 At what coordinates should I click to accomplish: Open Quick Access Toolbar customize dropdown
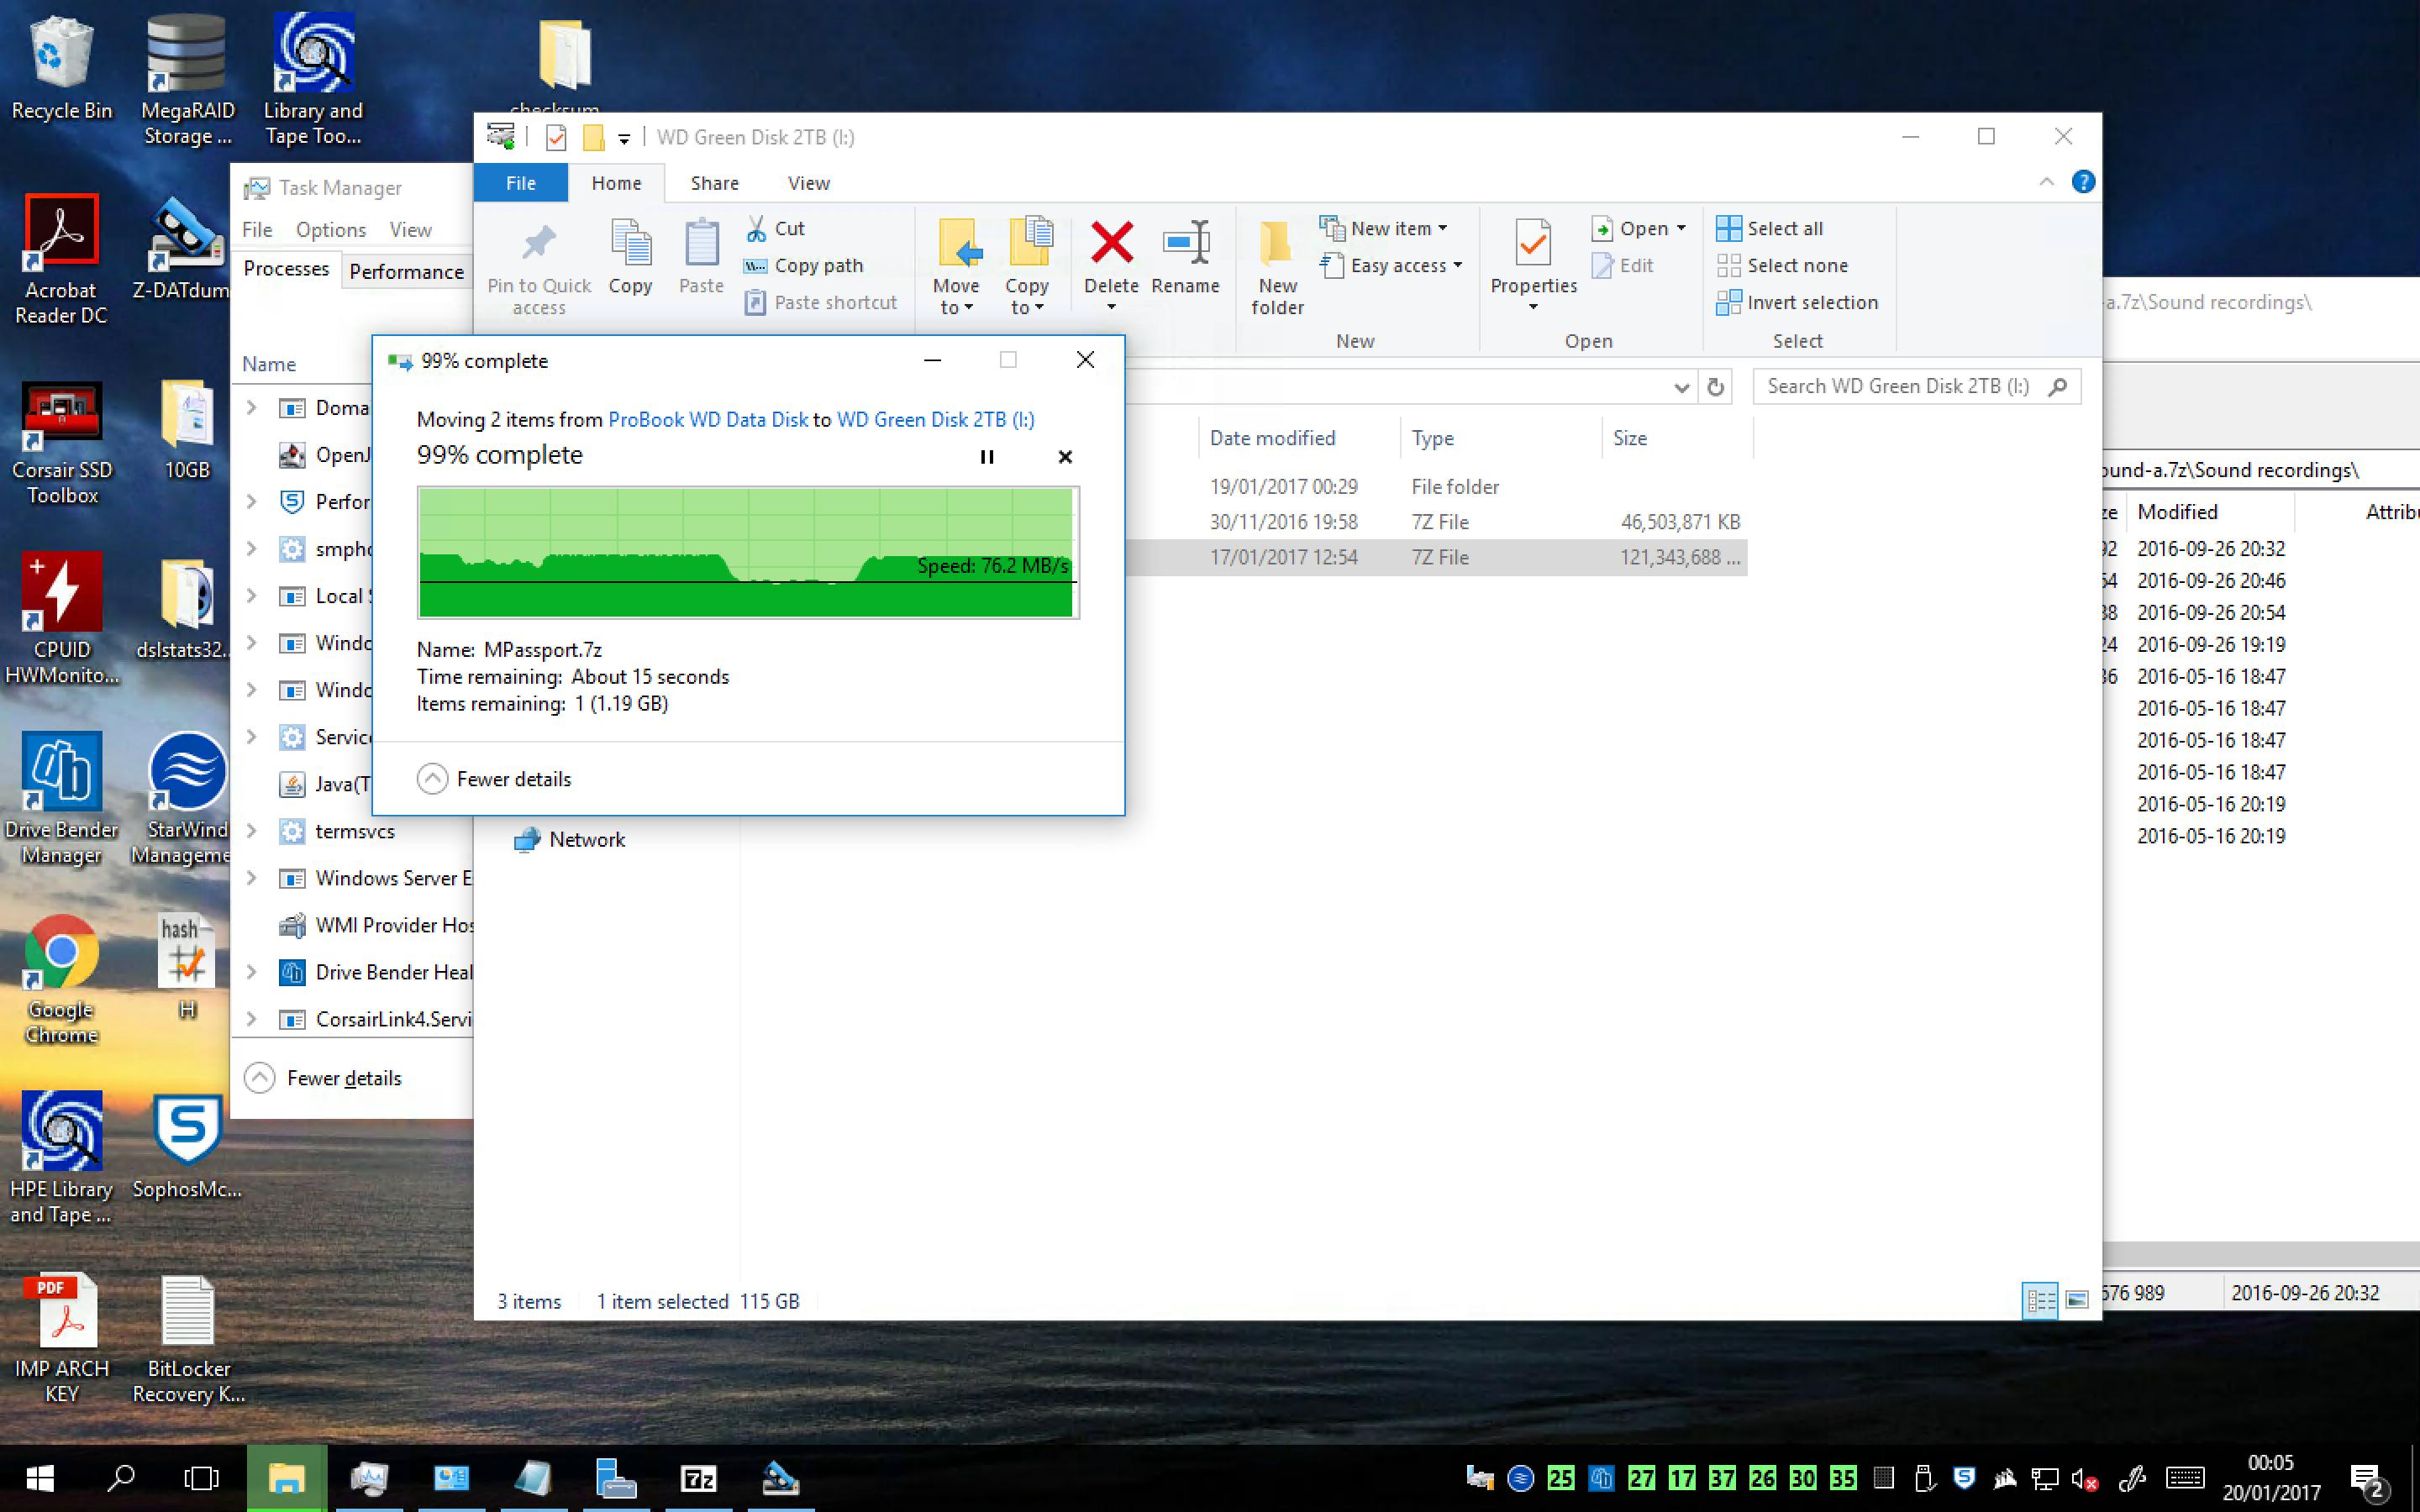tap(624, 138)
